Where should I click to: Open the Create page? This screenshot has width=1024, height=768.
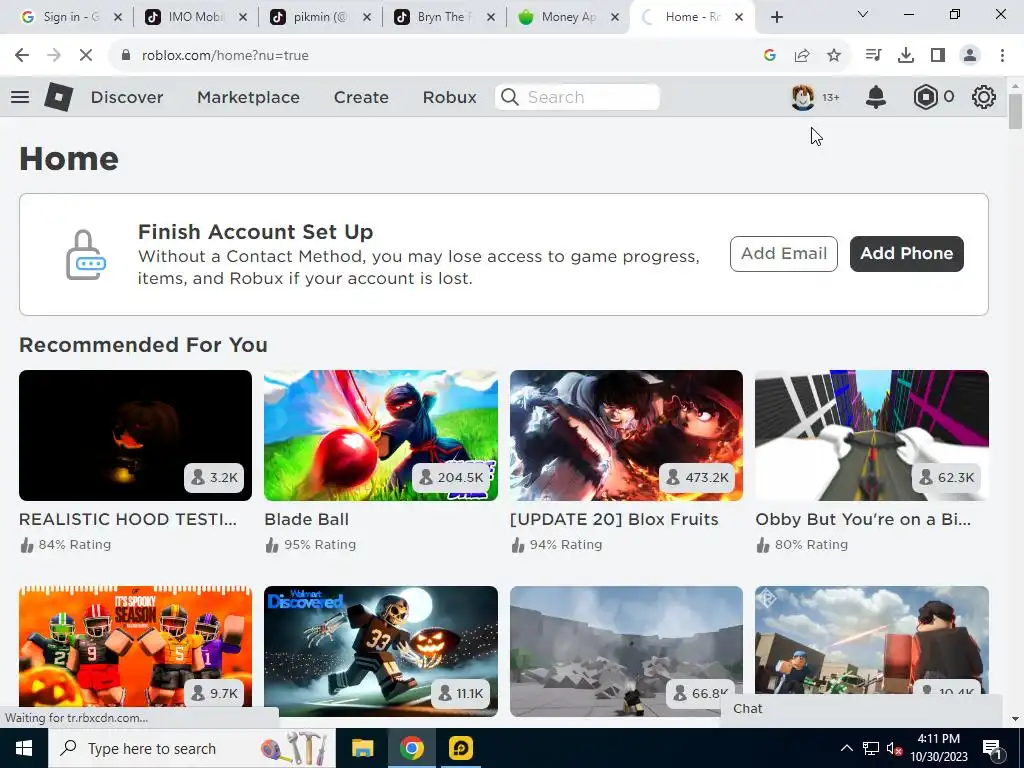click(361, 97)
